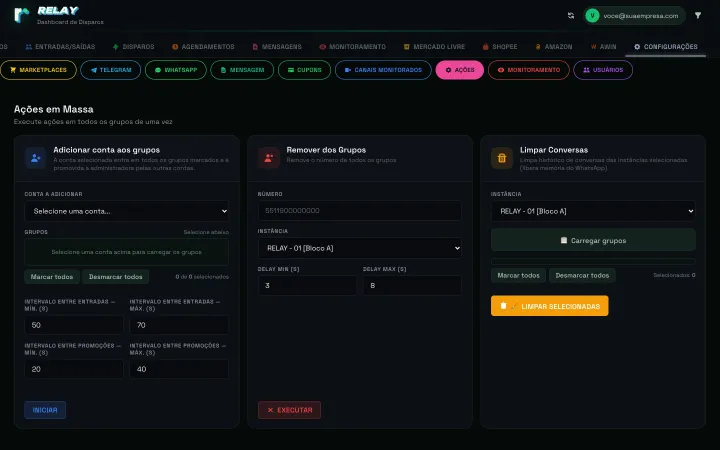Click the 'Selecione abaixo' hint text
Image resolution: width=720 pixels, height=450 pixels.
click(206, 232)
